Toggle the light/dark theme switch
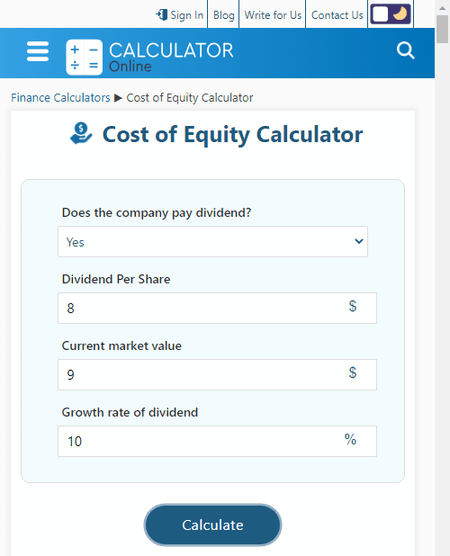The height and width of the screenshot is (556, 450). pyautogui.click(x=390, y=14)
